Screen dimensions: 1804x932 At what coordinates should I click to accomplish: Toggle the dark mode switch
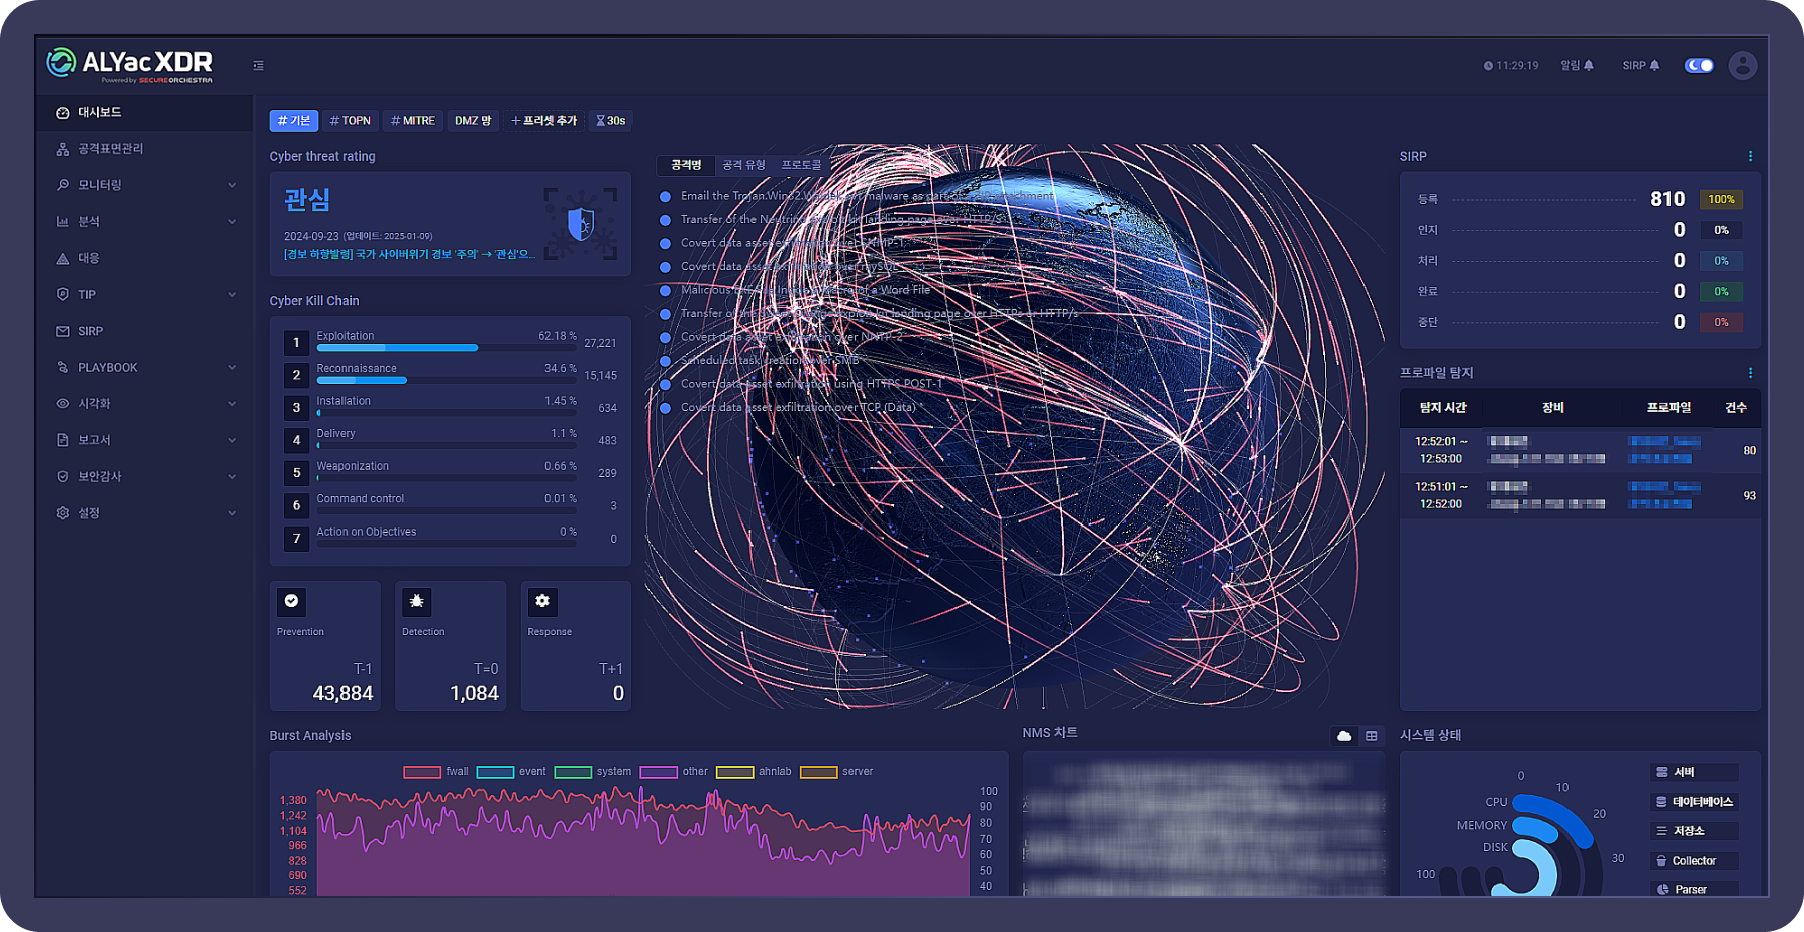click(x=1699, y=66)
